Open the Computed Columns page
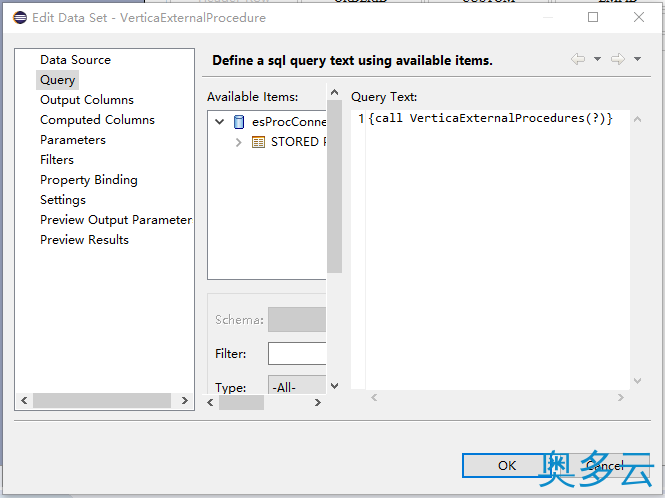 97,120
